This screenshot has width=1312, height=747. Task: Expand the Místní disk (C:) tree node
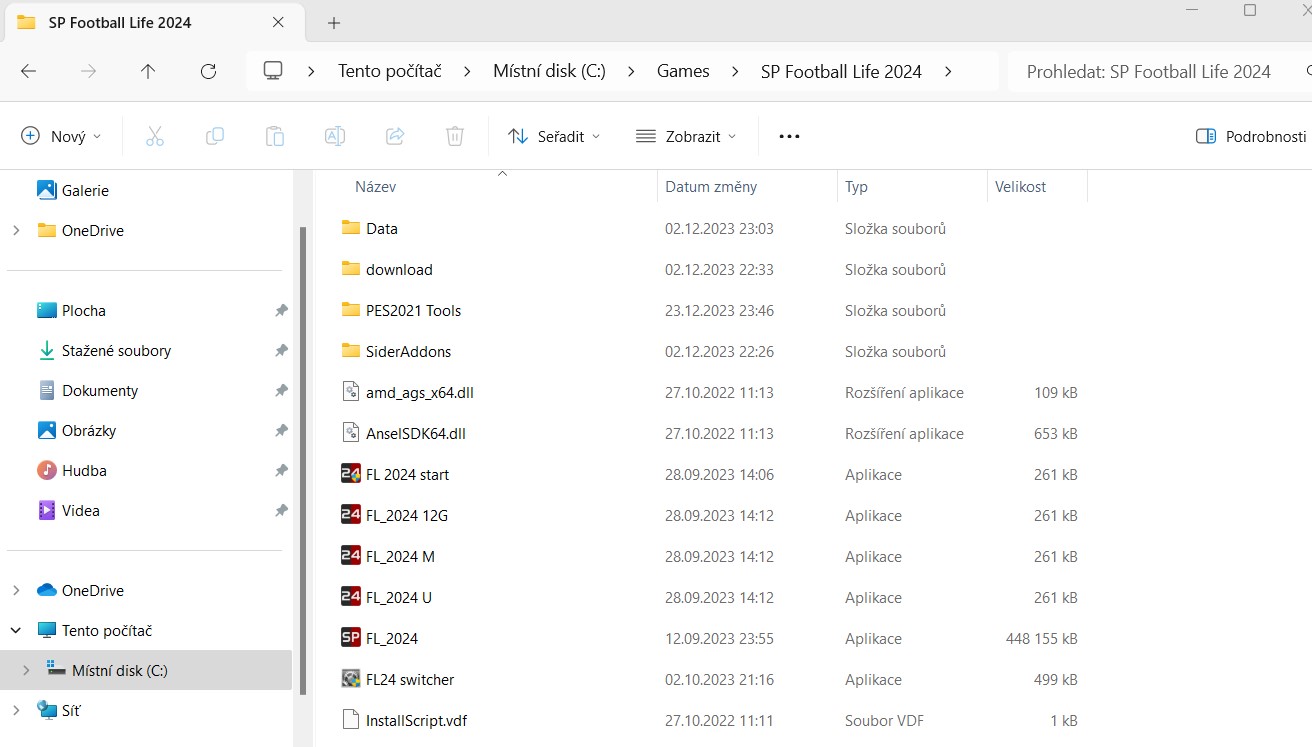click(27, 671)
